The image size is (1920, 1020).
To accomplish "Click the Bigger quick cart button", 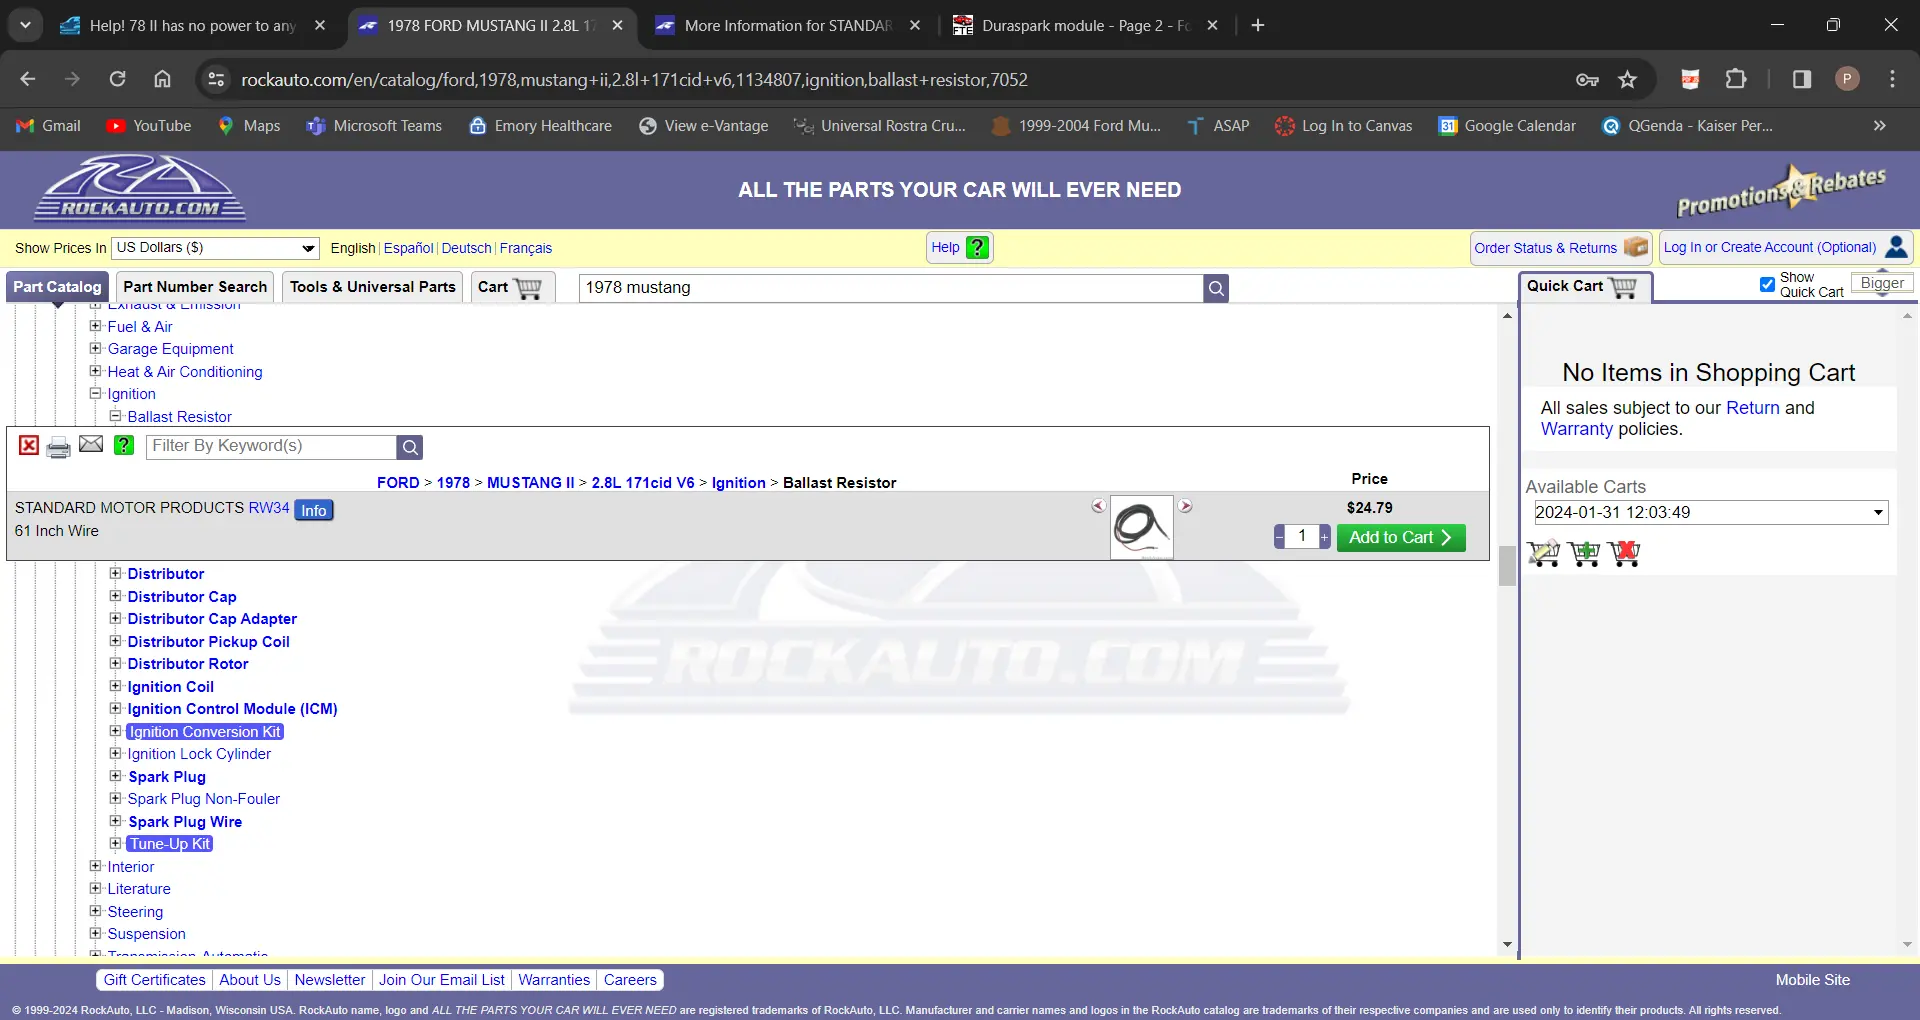I will tap(1882, 284).
